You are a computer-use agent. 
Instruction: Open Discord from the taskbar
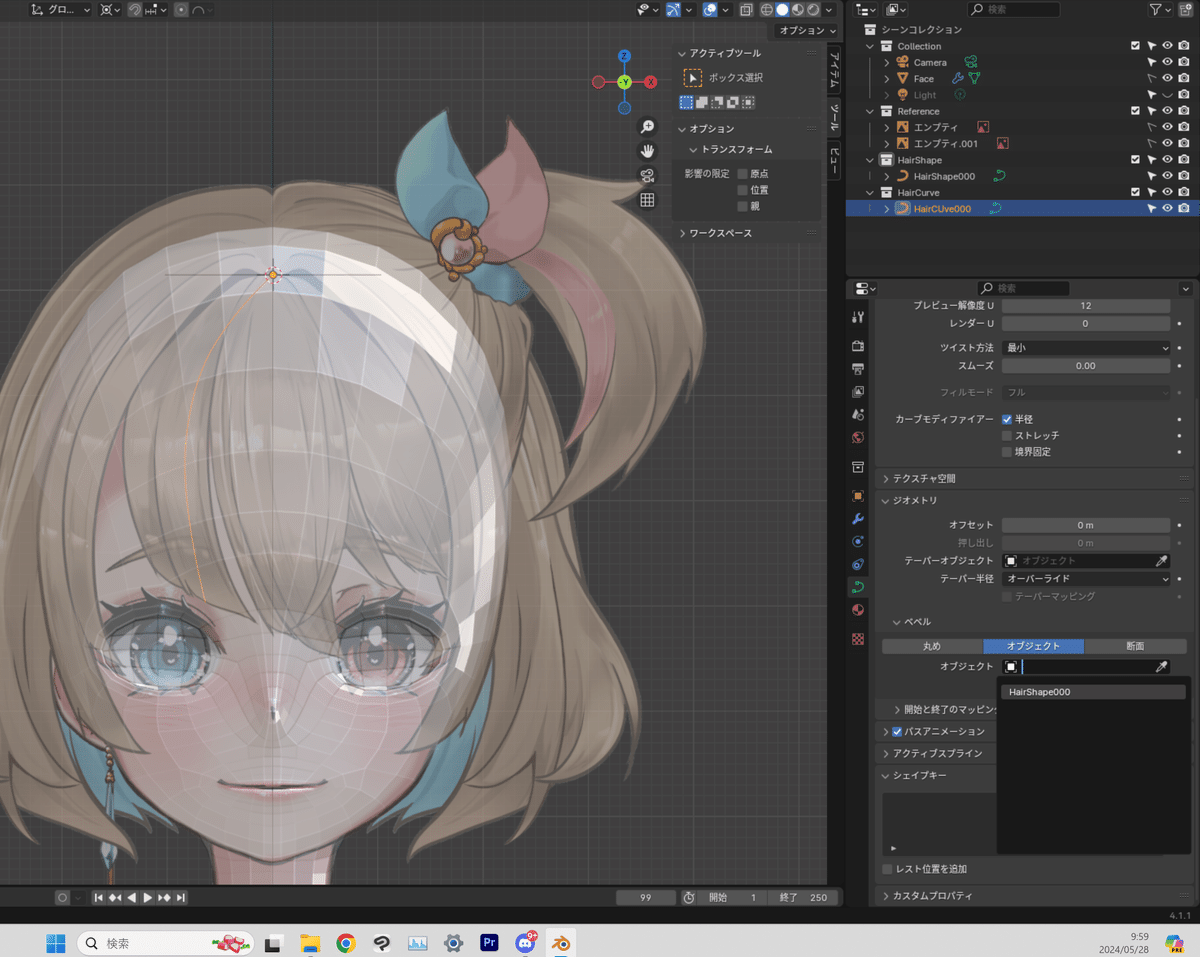point(525,942)
